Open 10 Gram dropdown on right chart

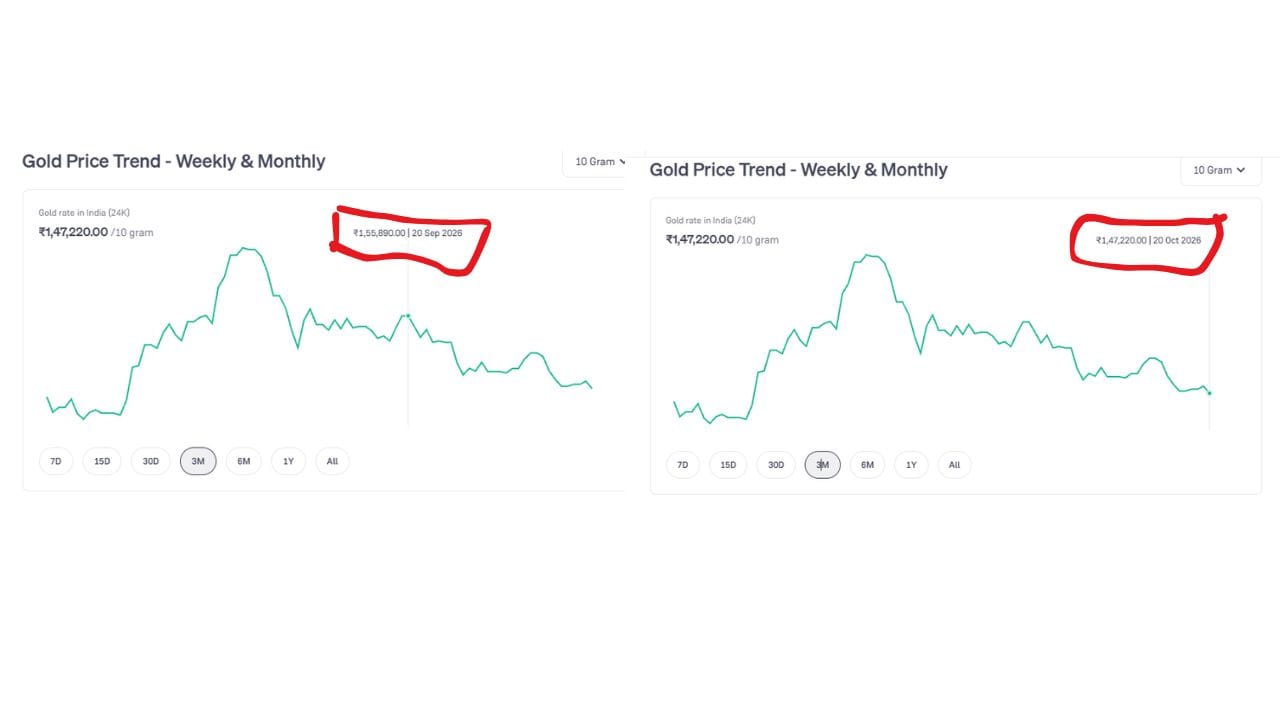point(1219,170)
